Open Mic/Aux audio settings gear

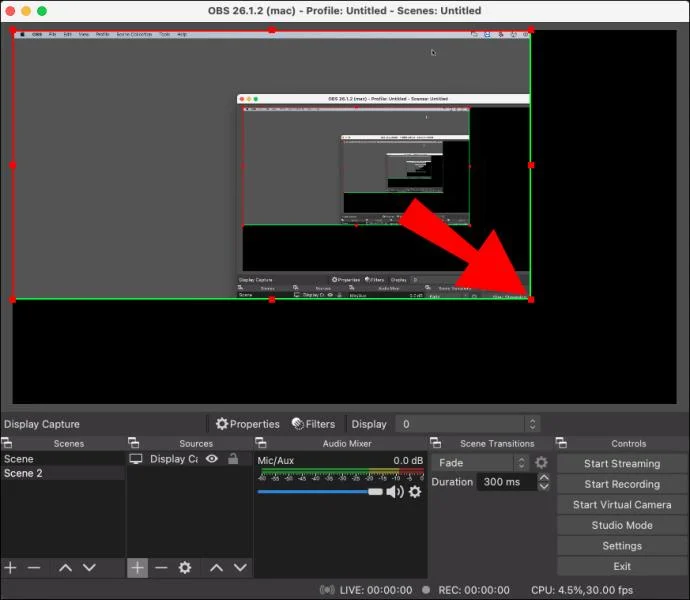(x=415, y=491)
